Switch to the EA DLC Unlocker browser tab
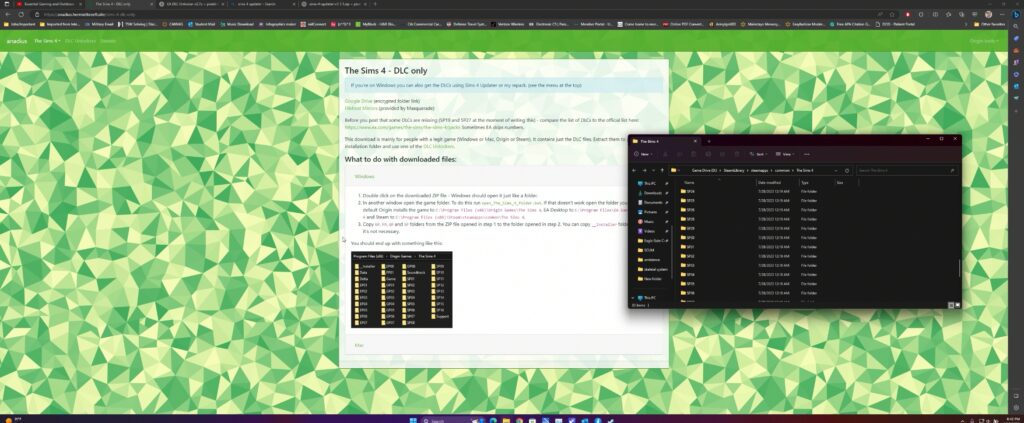1024x423 pixels. [x=189, y=4]
